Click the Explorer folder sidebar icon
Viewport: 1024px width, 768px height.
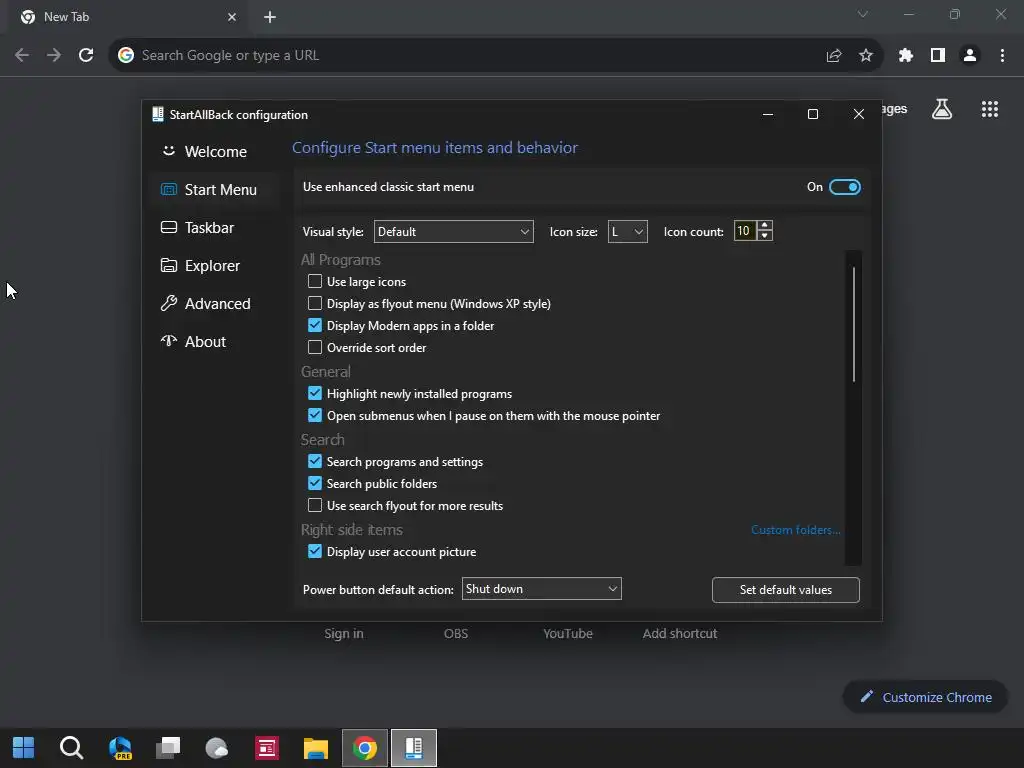click(168, 265)
